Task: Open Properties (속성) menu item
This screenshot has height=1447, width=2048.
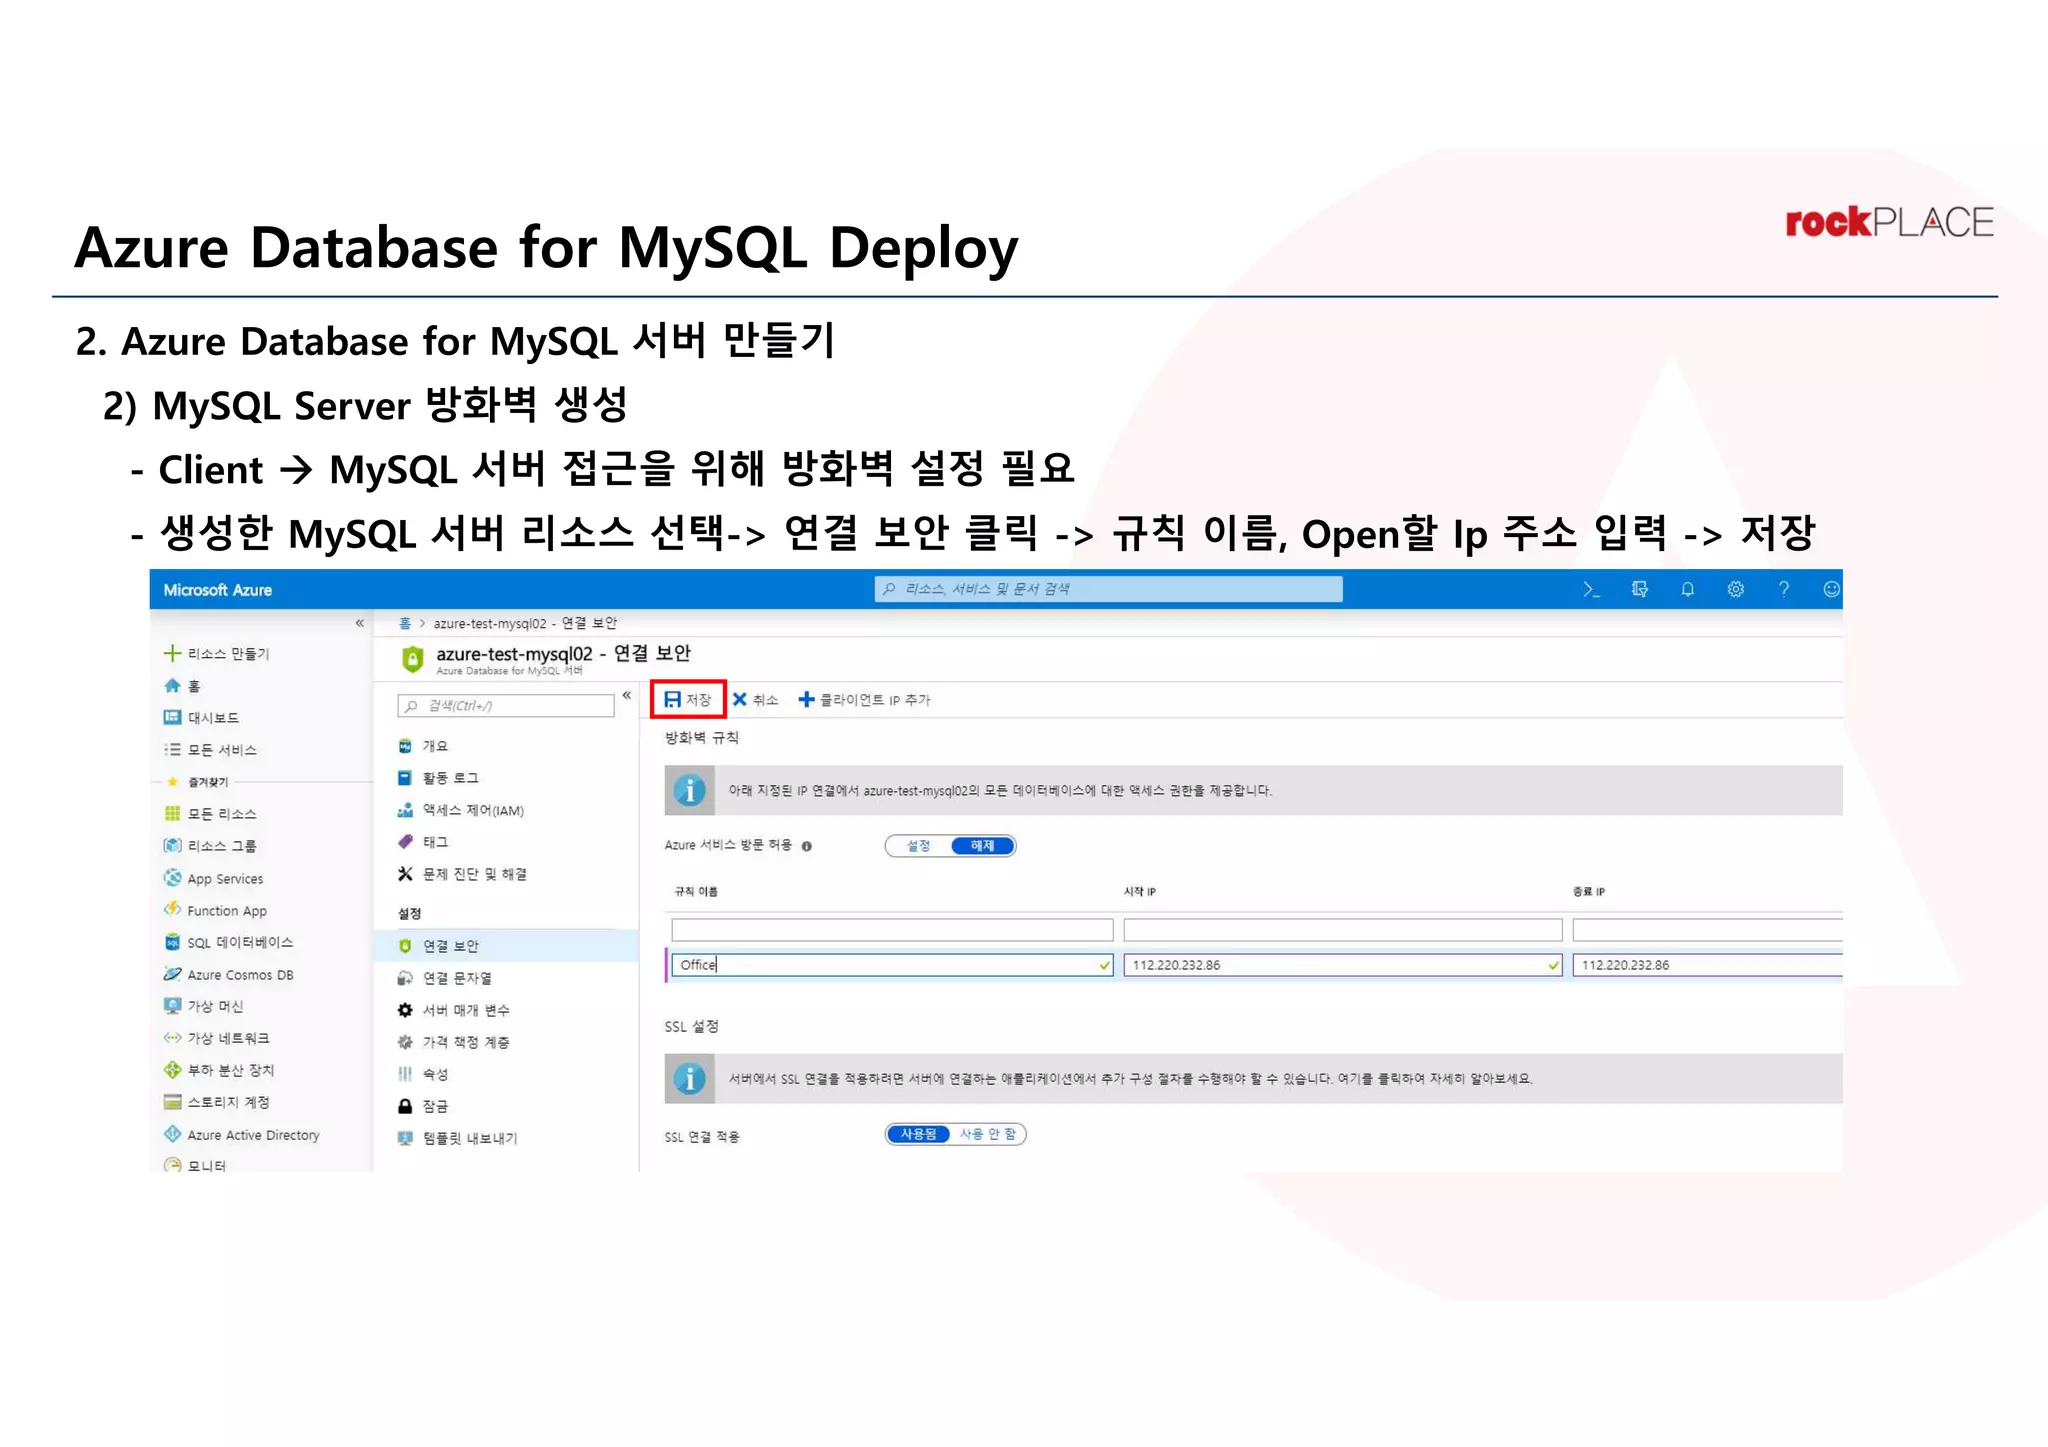Action: click(x=423, y=1074)
